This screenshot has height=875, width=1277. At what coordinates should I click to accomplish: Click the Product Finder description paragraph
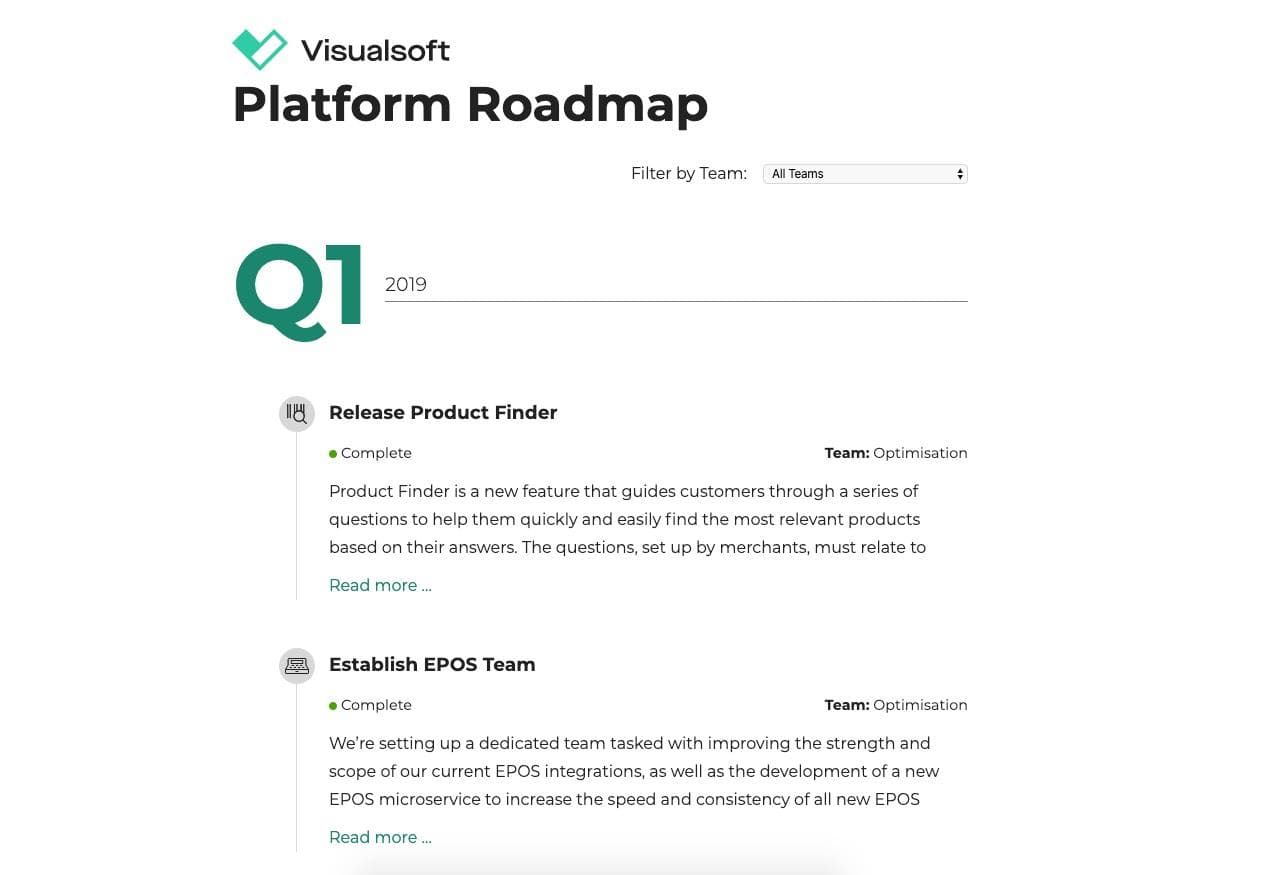pyautogui.click(x=627, y=519)
